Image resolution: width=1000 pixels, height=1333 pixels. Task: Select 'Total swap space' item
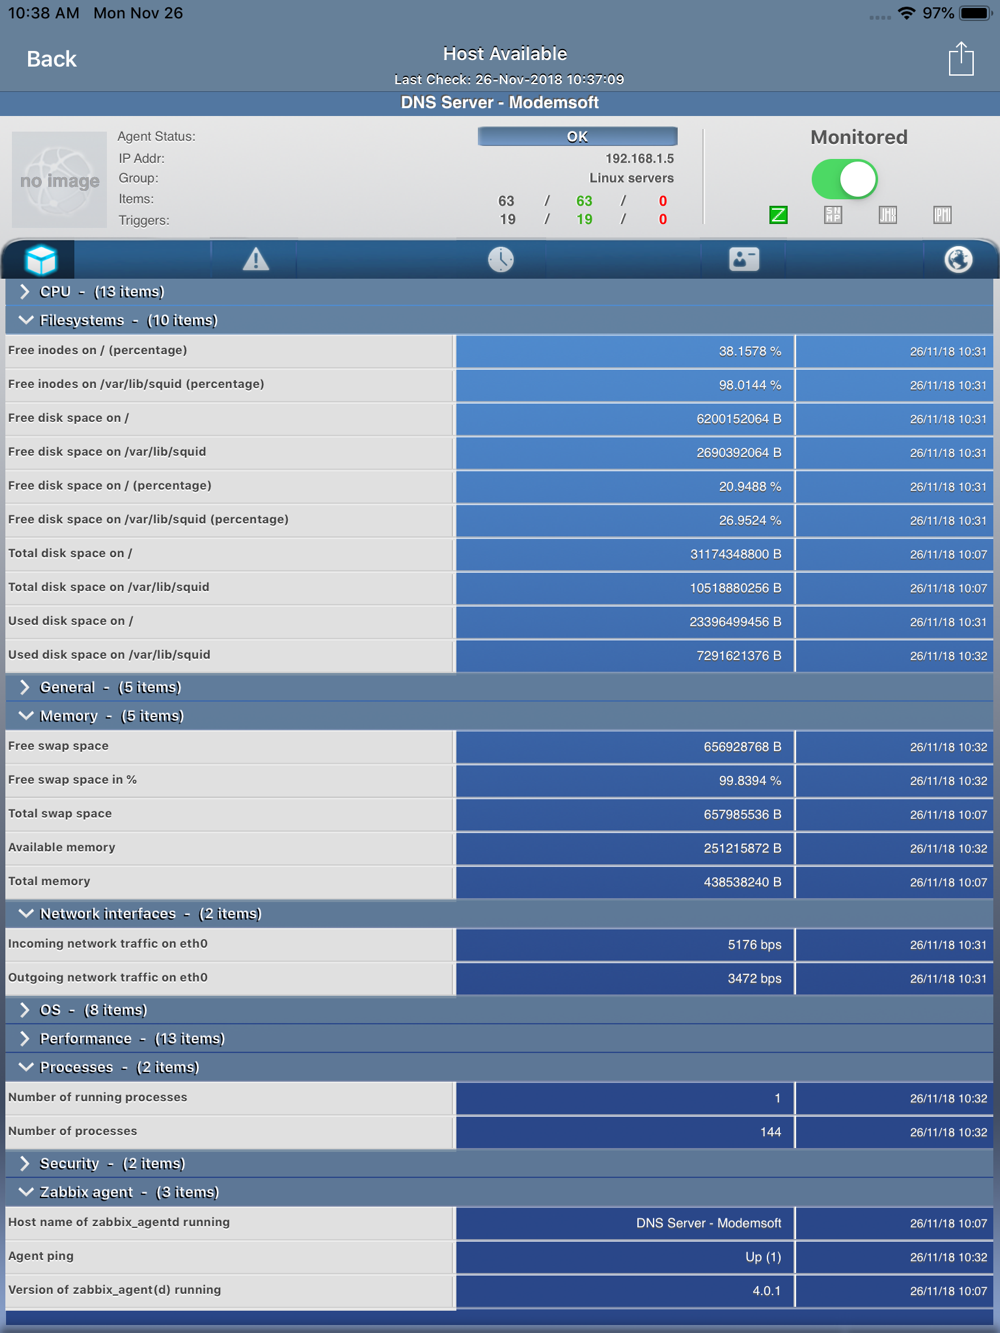point(500,815)
